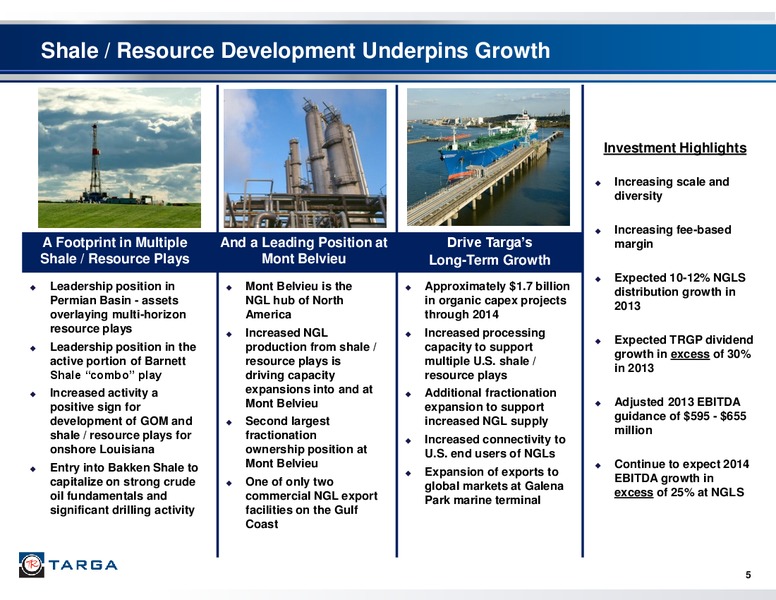Click the 'A Footprint in Multiple Shale / Resource Plays' header
776x600 pixels.
point(115,250)
